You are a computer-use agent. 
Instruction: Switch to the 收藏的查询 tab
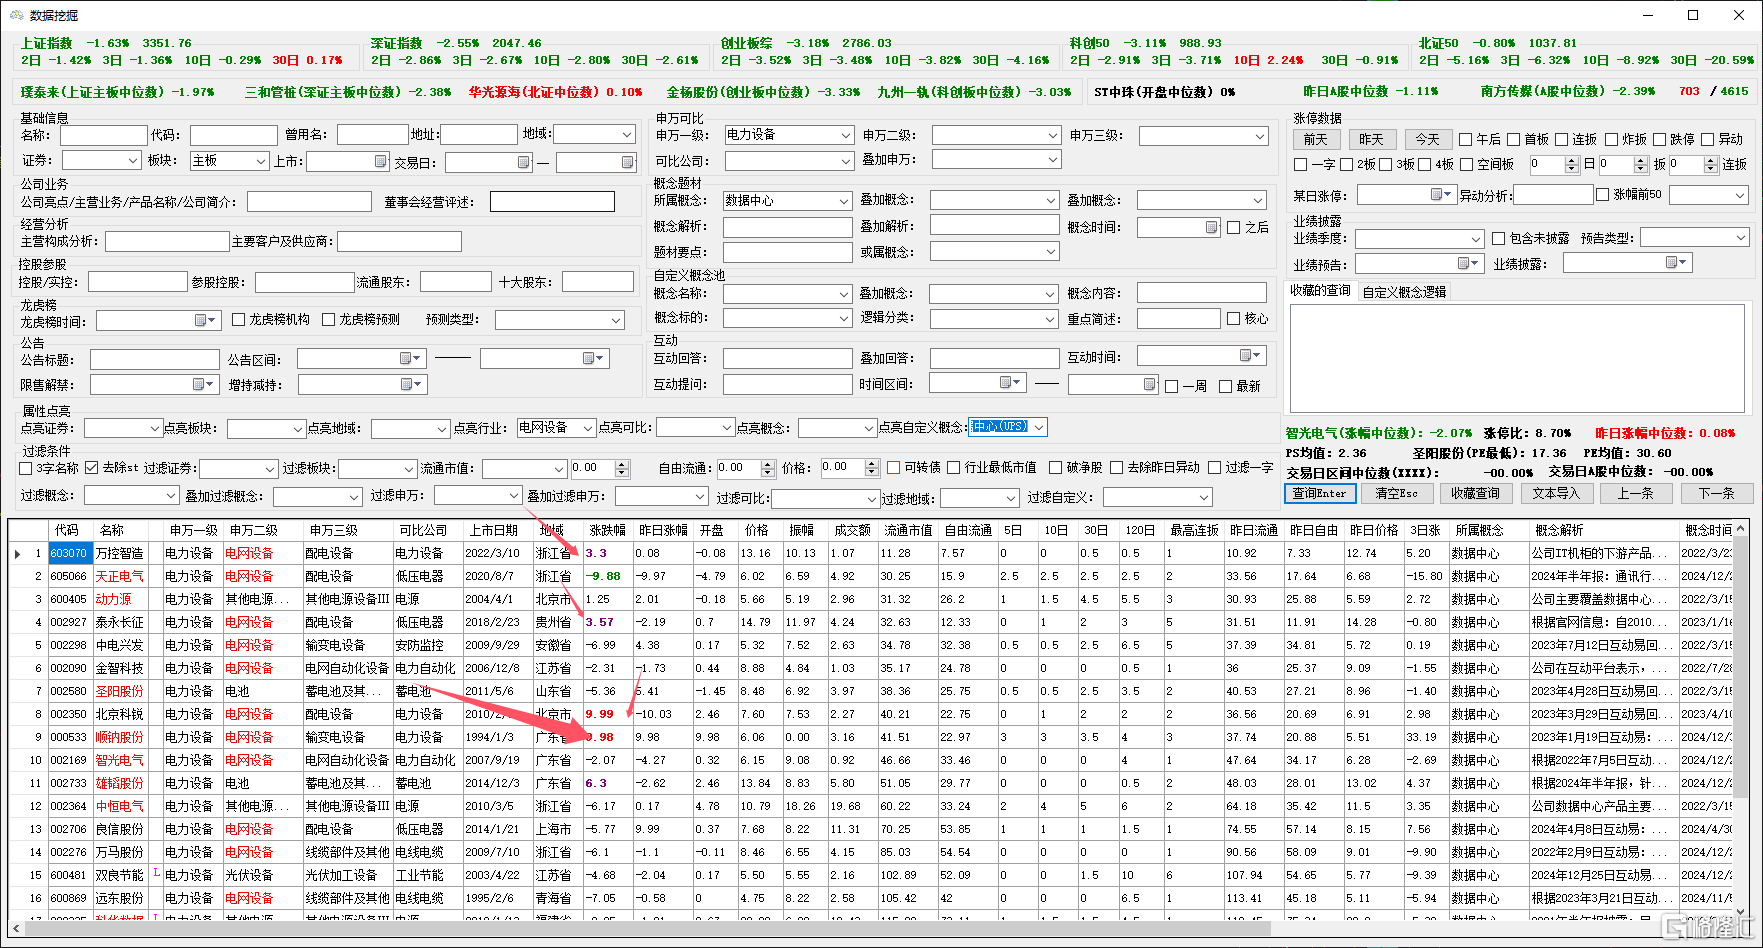(x=1320, y=291)
